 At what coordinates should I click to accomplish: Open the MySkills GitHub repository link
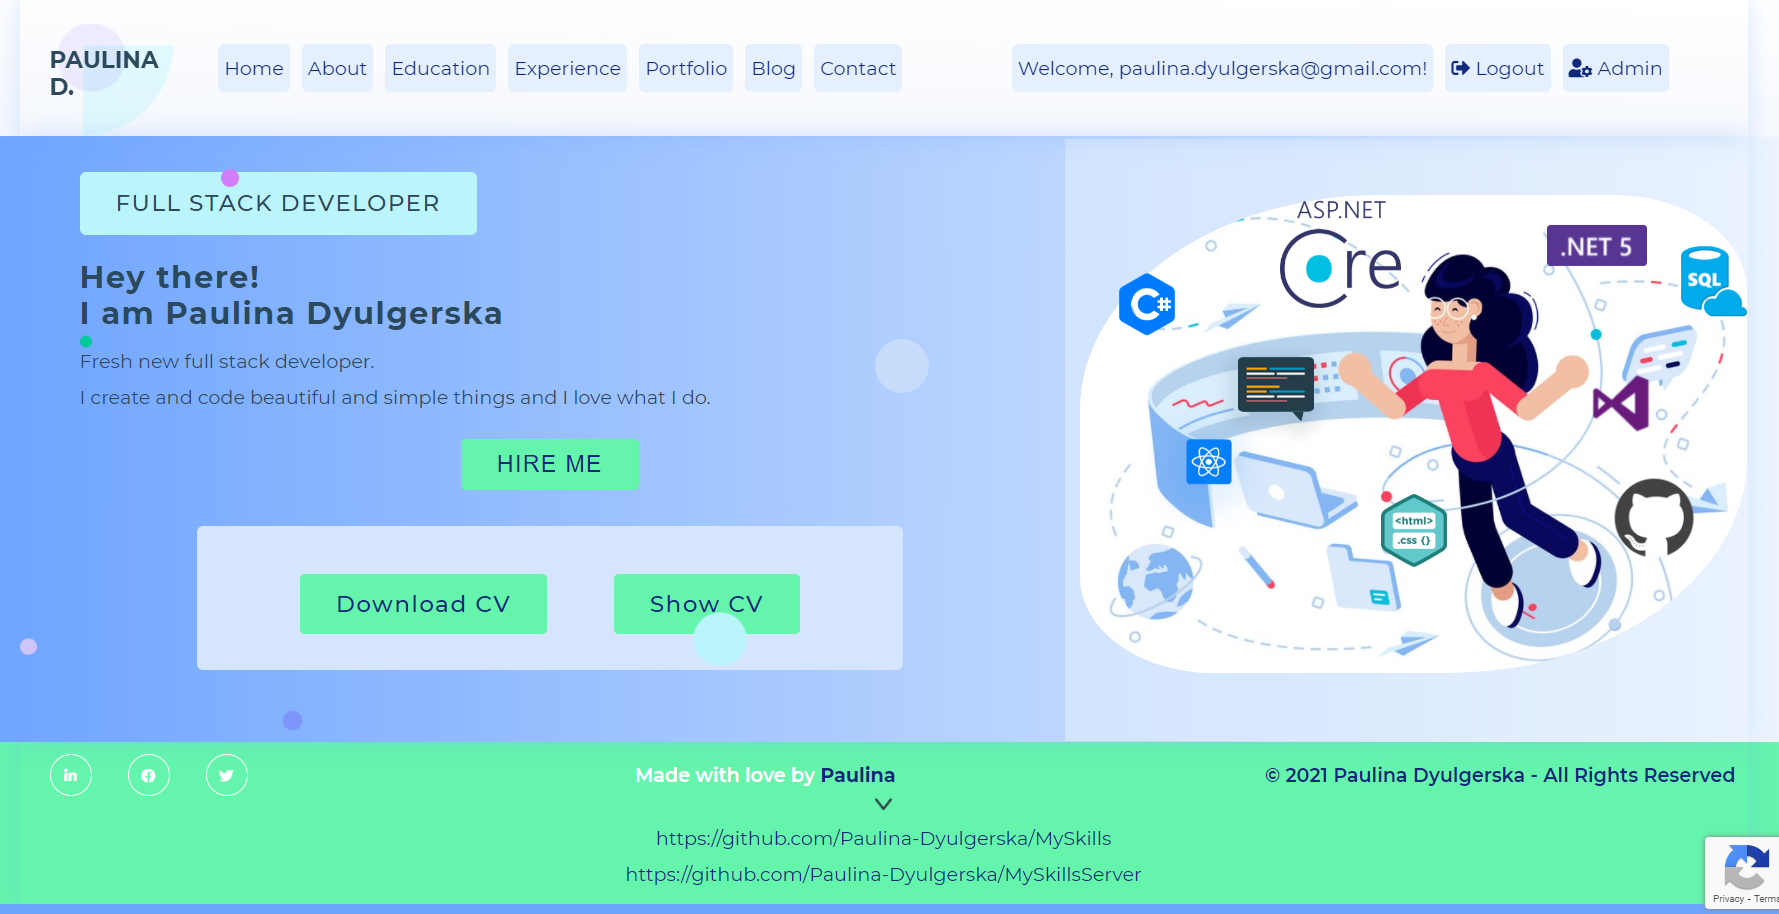[883, 838]
